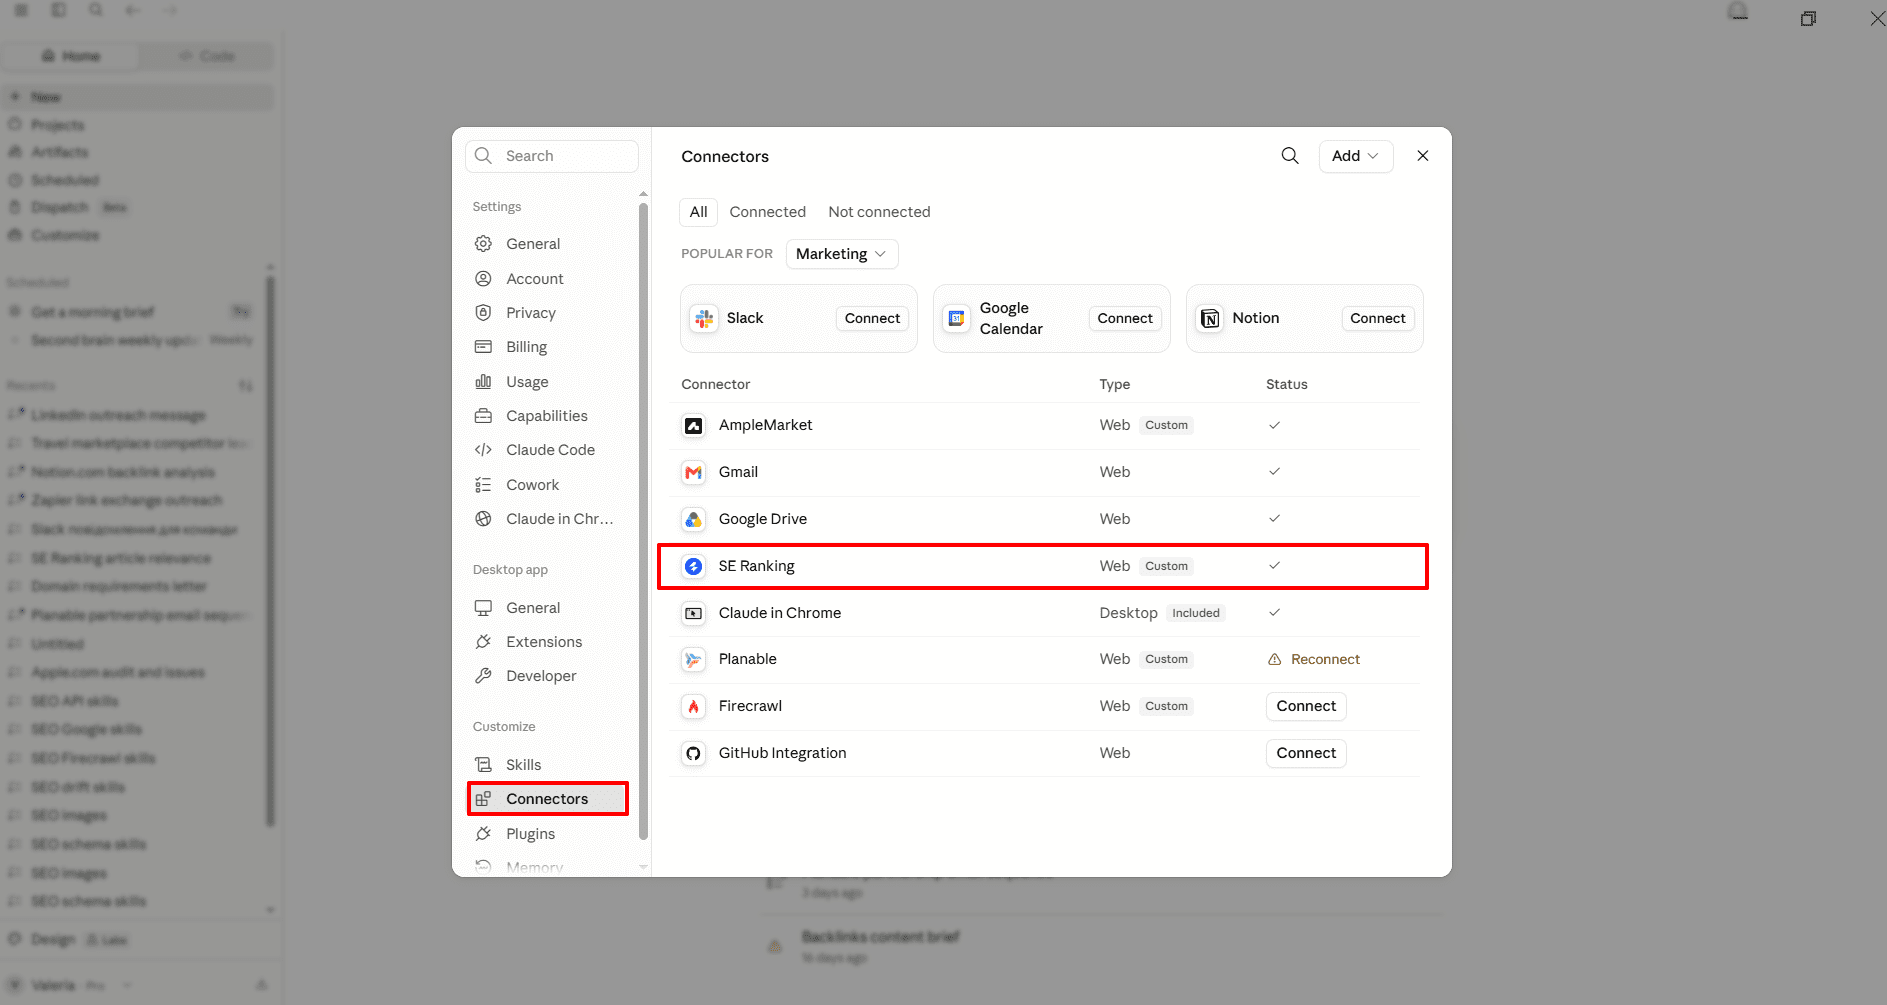Open Desktop app General settings
The width and height of the screenshot is (1887, 1005).
548,608
